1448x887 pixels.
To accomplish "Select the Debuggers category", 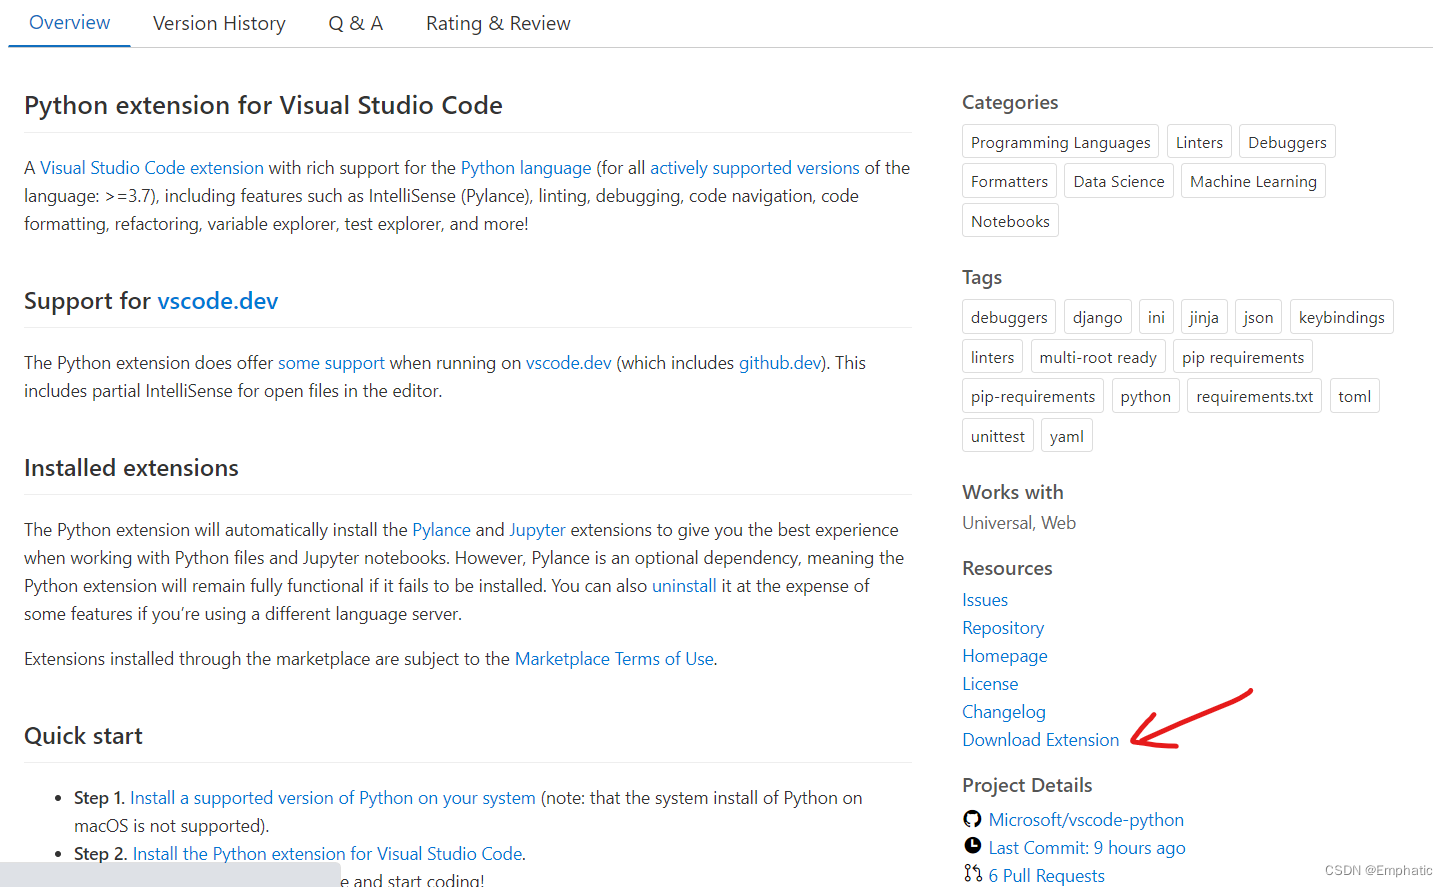I will click(x=1287, y=142).
